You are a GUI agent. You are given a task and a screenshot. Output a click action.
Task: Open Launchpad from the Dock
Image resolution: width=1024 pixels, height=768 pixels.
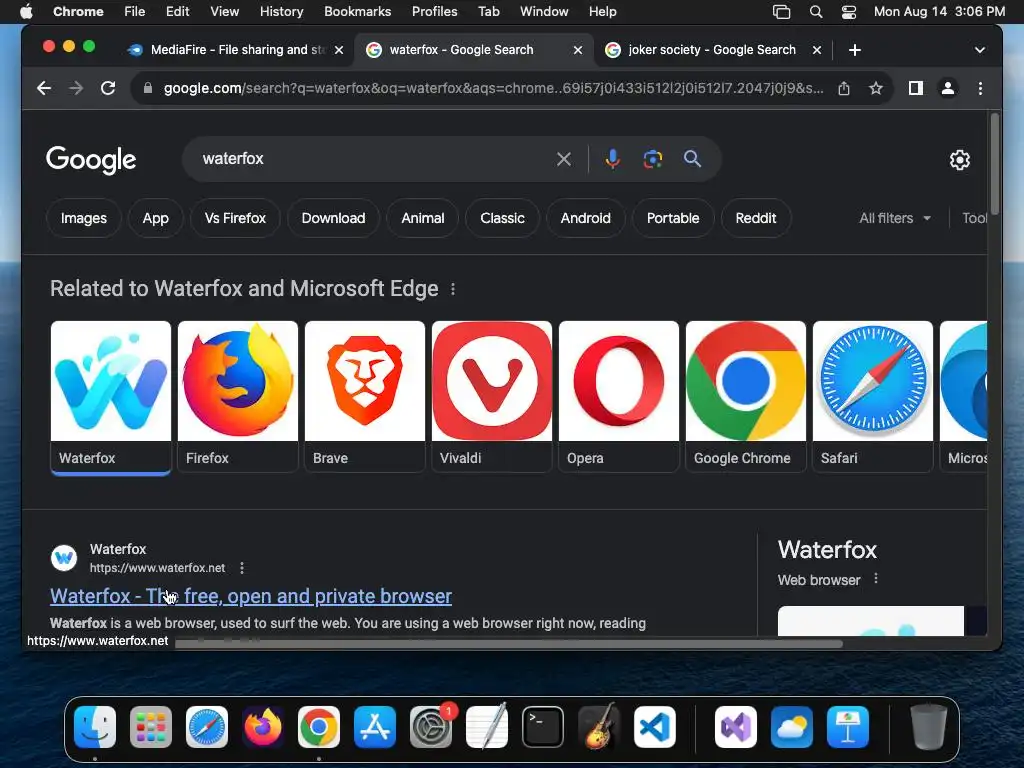(151, 727)
